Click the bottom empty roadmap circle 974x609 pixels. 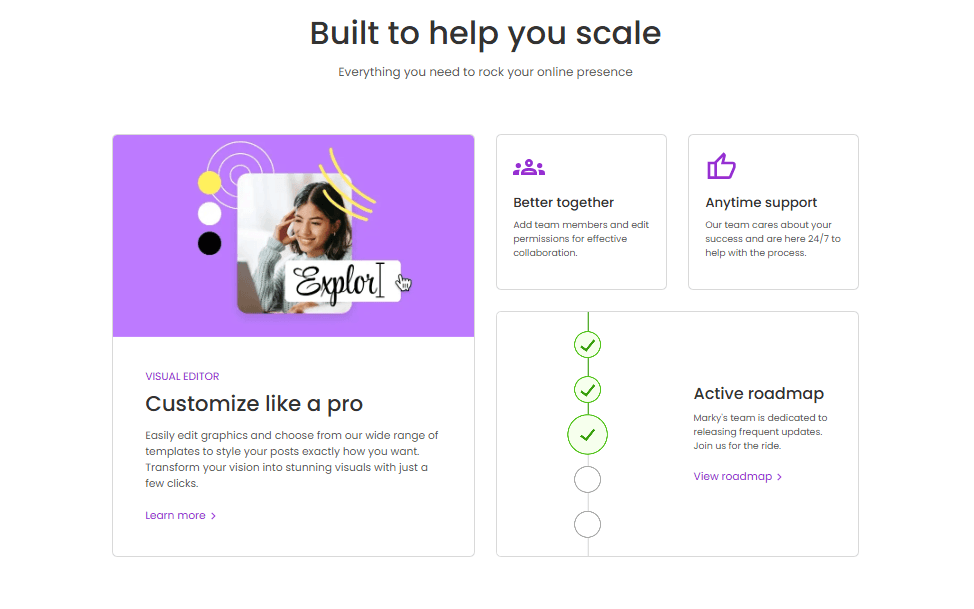[x=588, y=524]
